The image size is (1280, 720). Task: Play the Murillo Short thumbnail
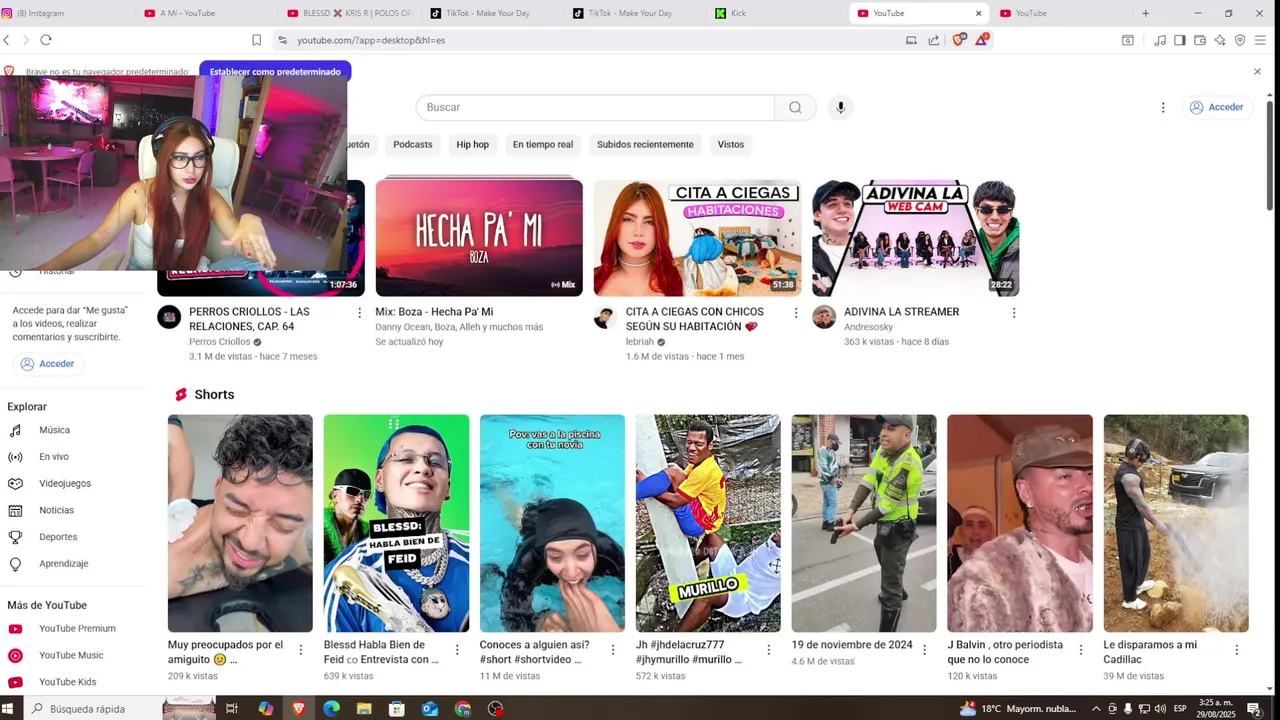tap(708, 523)
